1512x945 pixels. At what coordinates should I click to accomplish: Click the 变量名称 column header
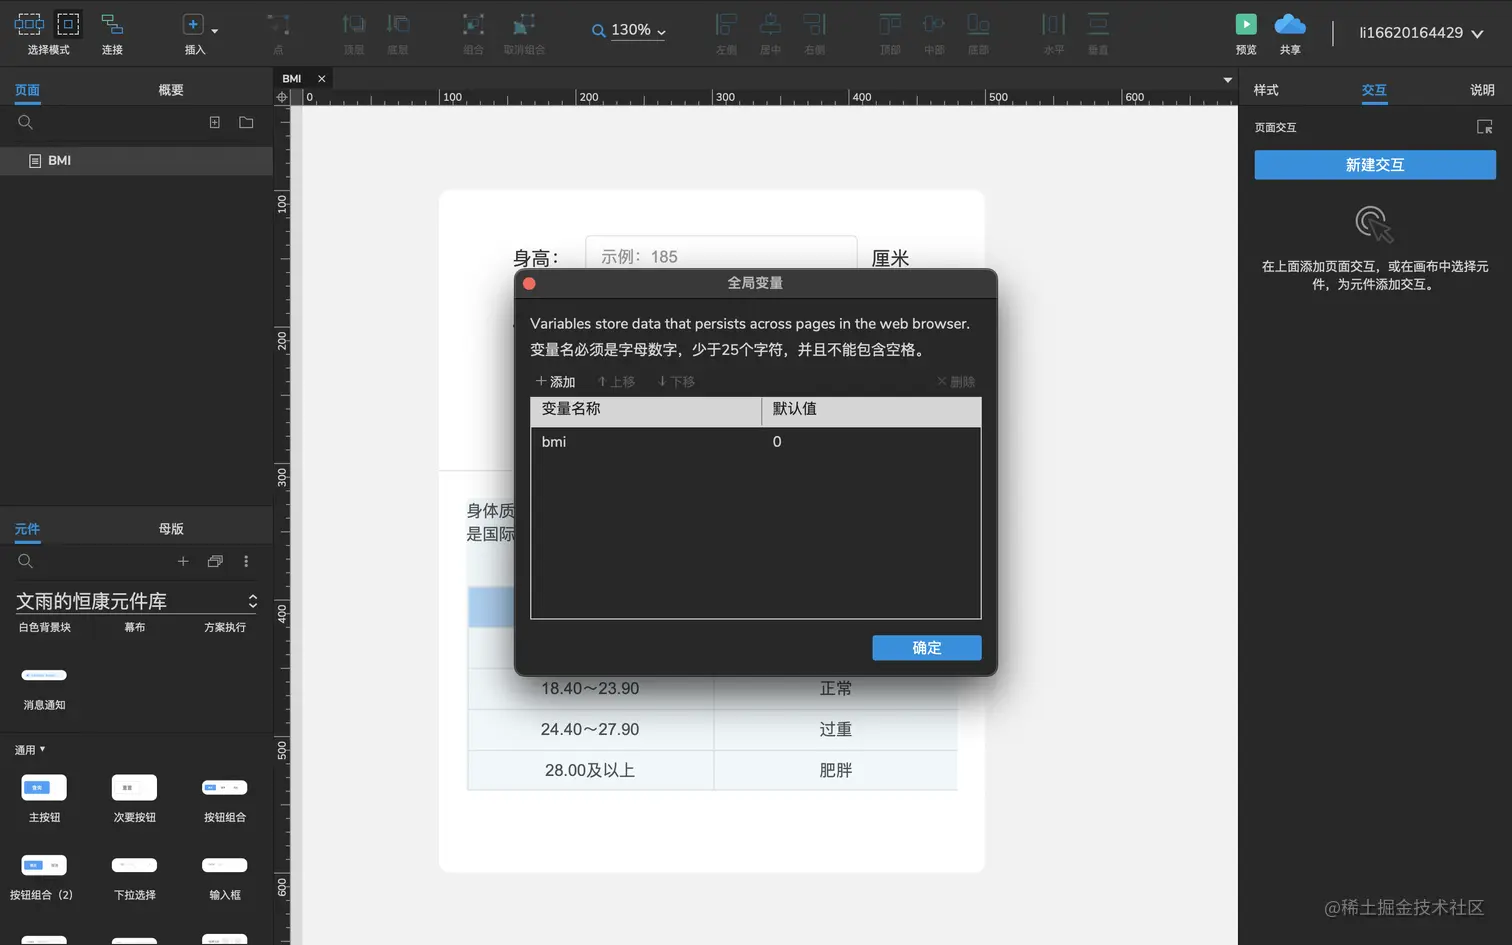point(646,410)
